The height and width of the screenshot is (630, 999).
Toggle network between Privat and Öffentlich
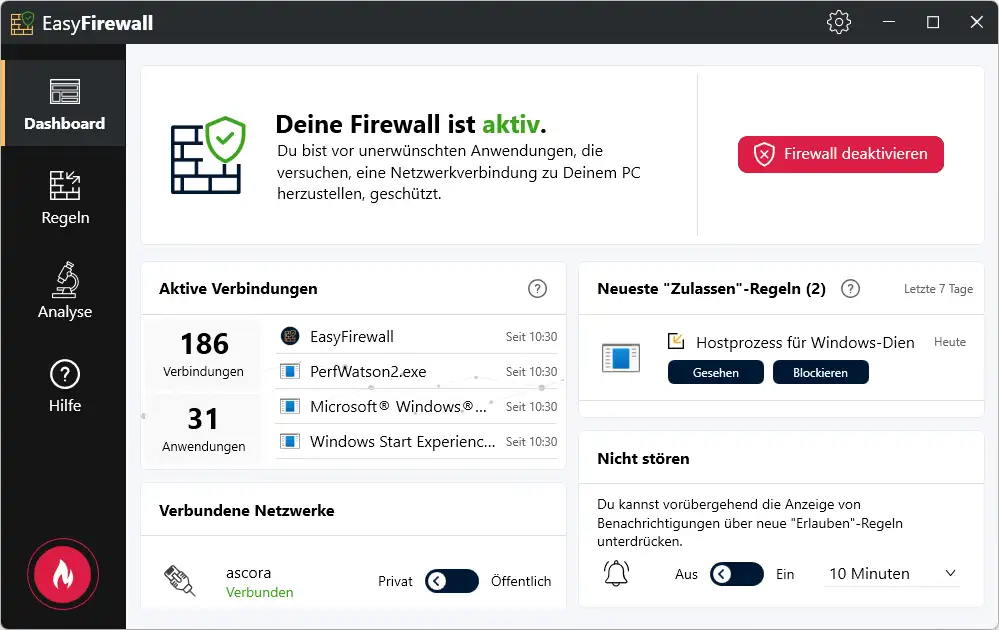pos(451,581)
